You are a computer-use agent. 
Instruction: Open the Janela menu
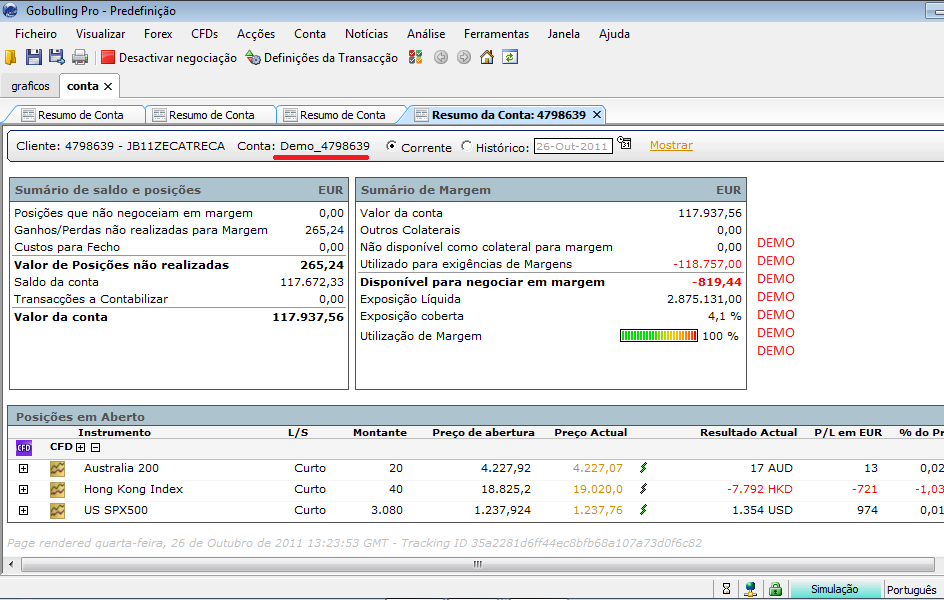click(x=564, y=34)
